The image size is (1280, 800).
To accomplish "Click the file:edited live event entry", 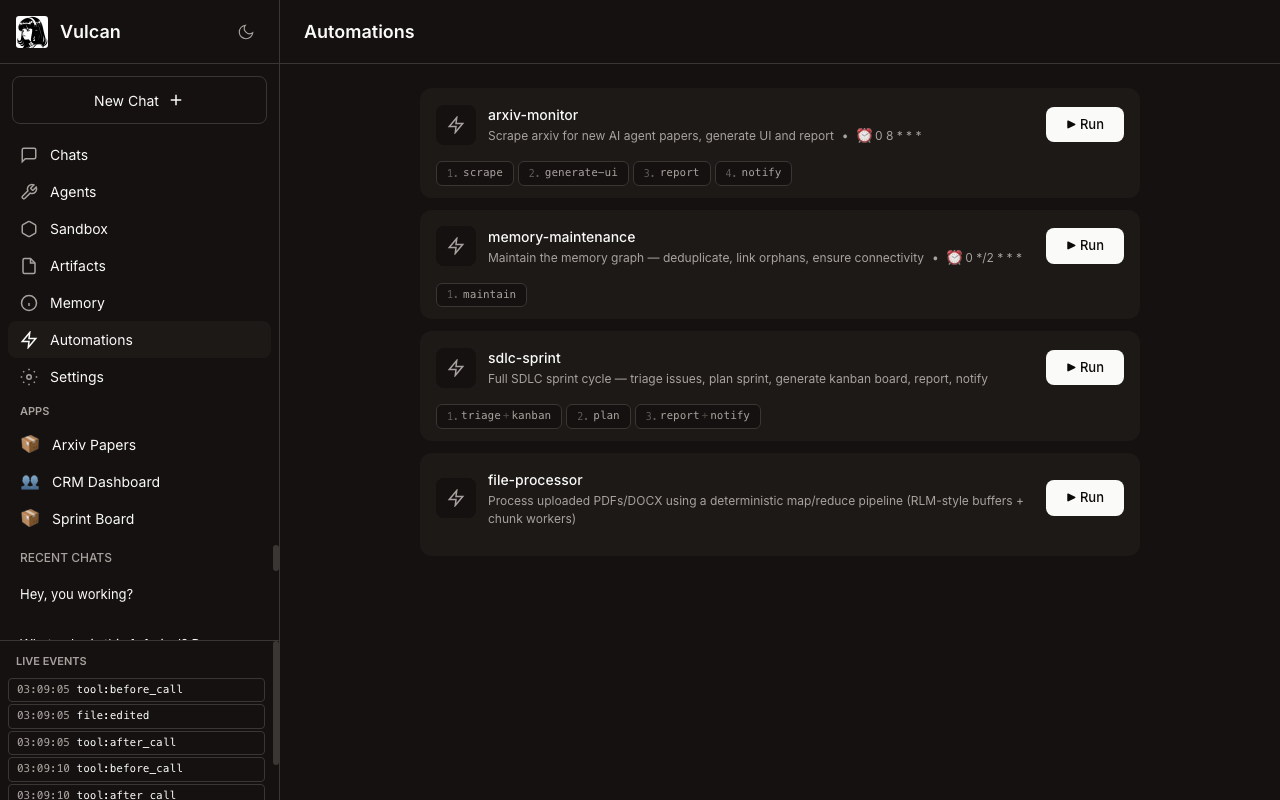I will coord(136,716).
